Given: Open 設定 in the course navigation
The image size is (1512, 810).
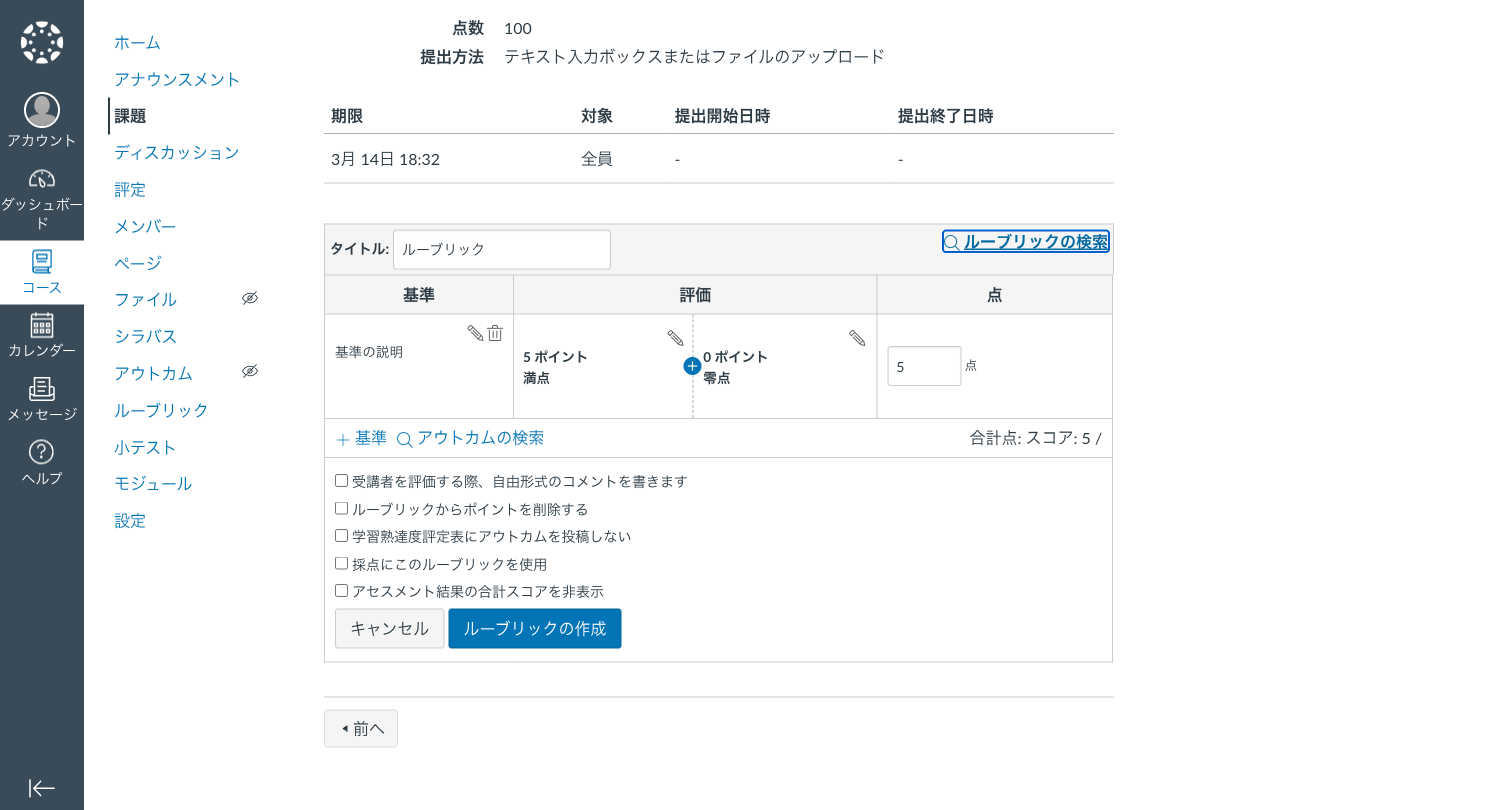Looking at the screenshot, I should (x=129, y=520).
